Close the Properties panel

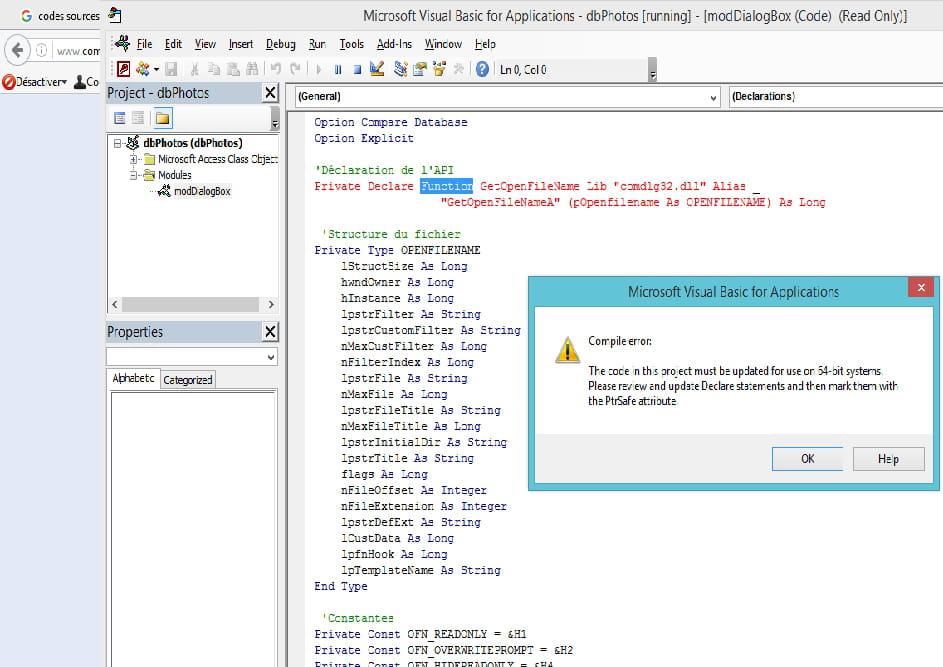pyautogui.click(x=271, y=331)
